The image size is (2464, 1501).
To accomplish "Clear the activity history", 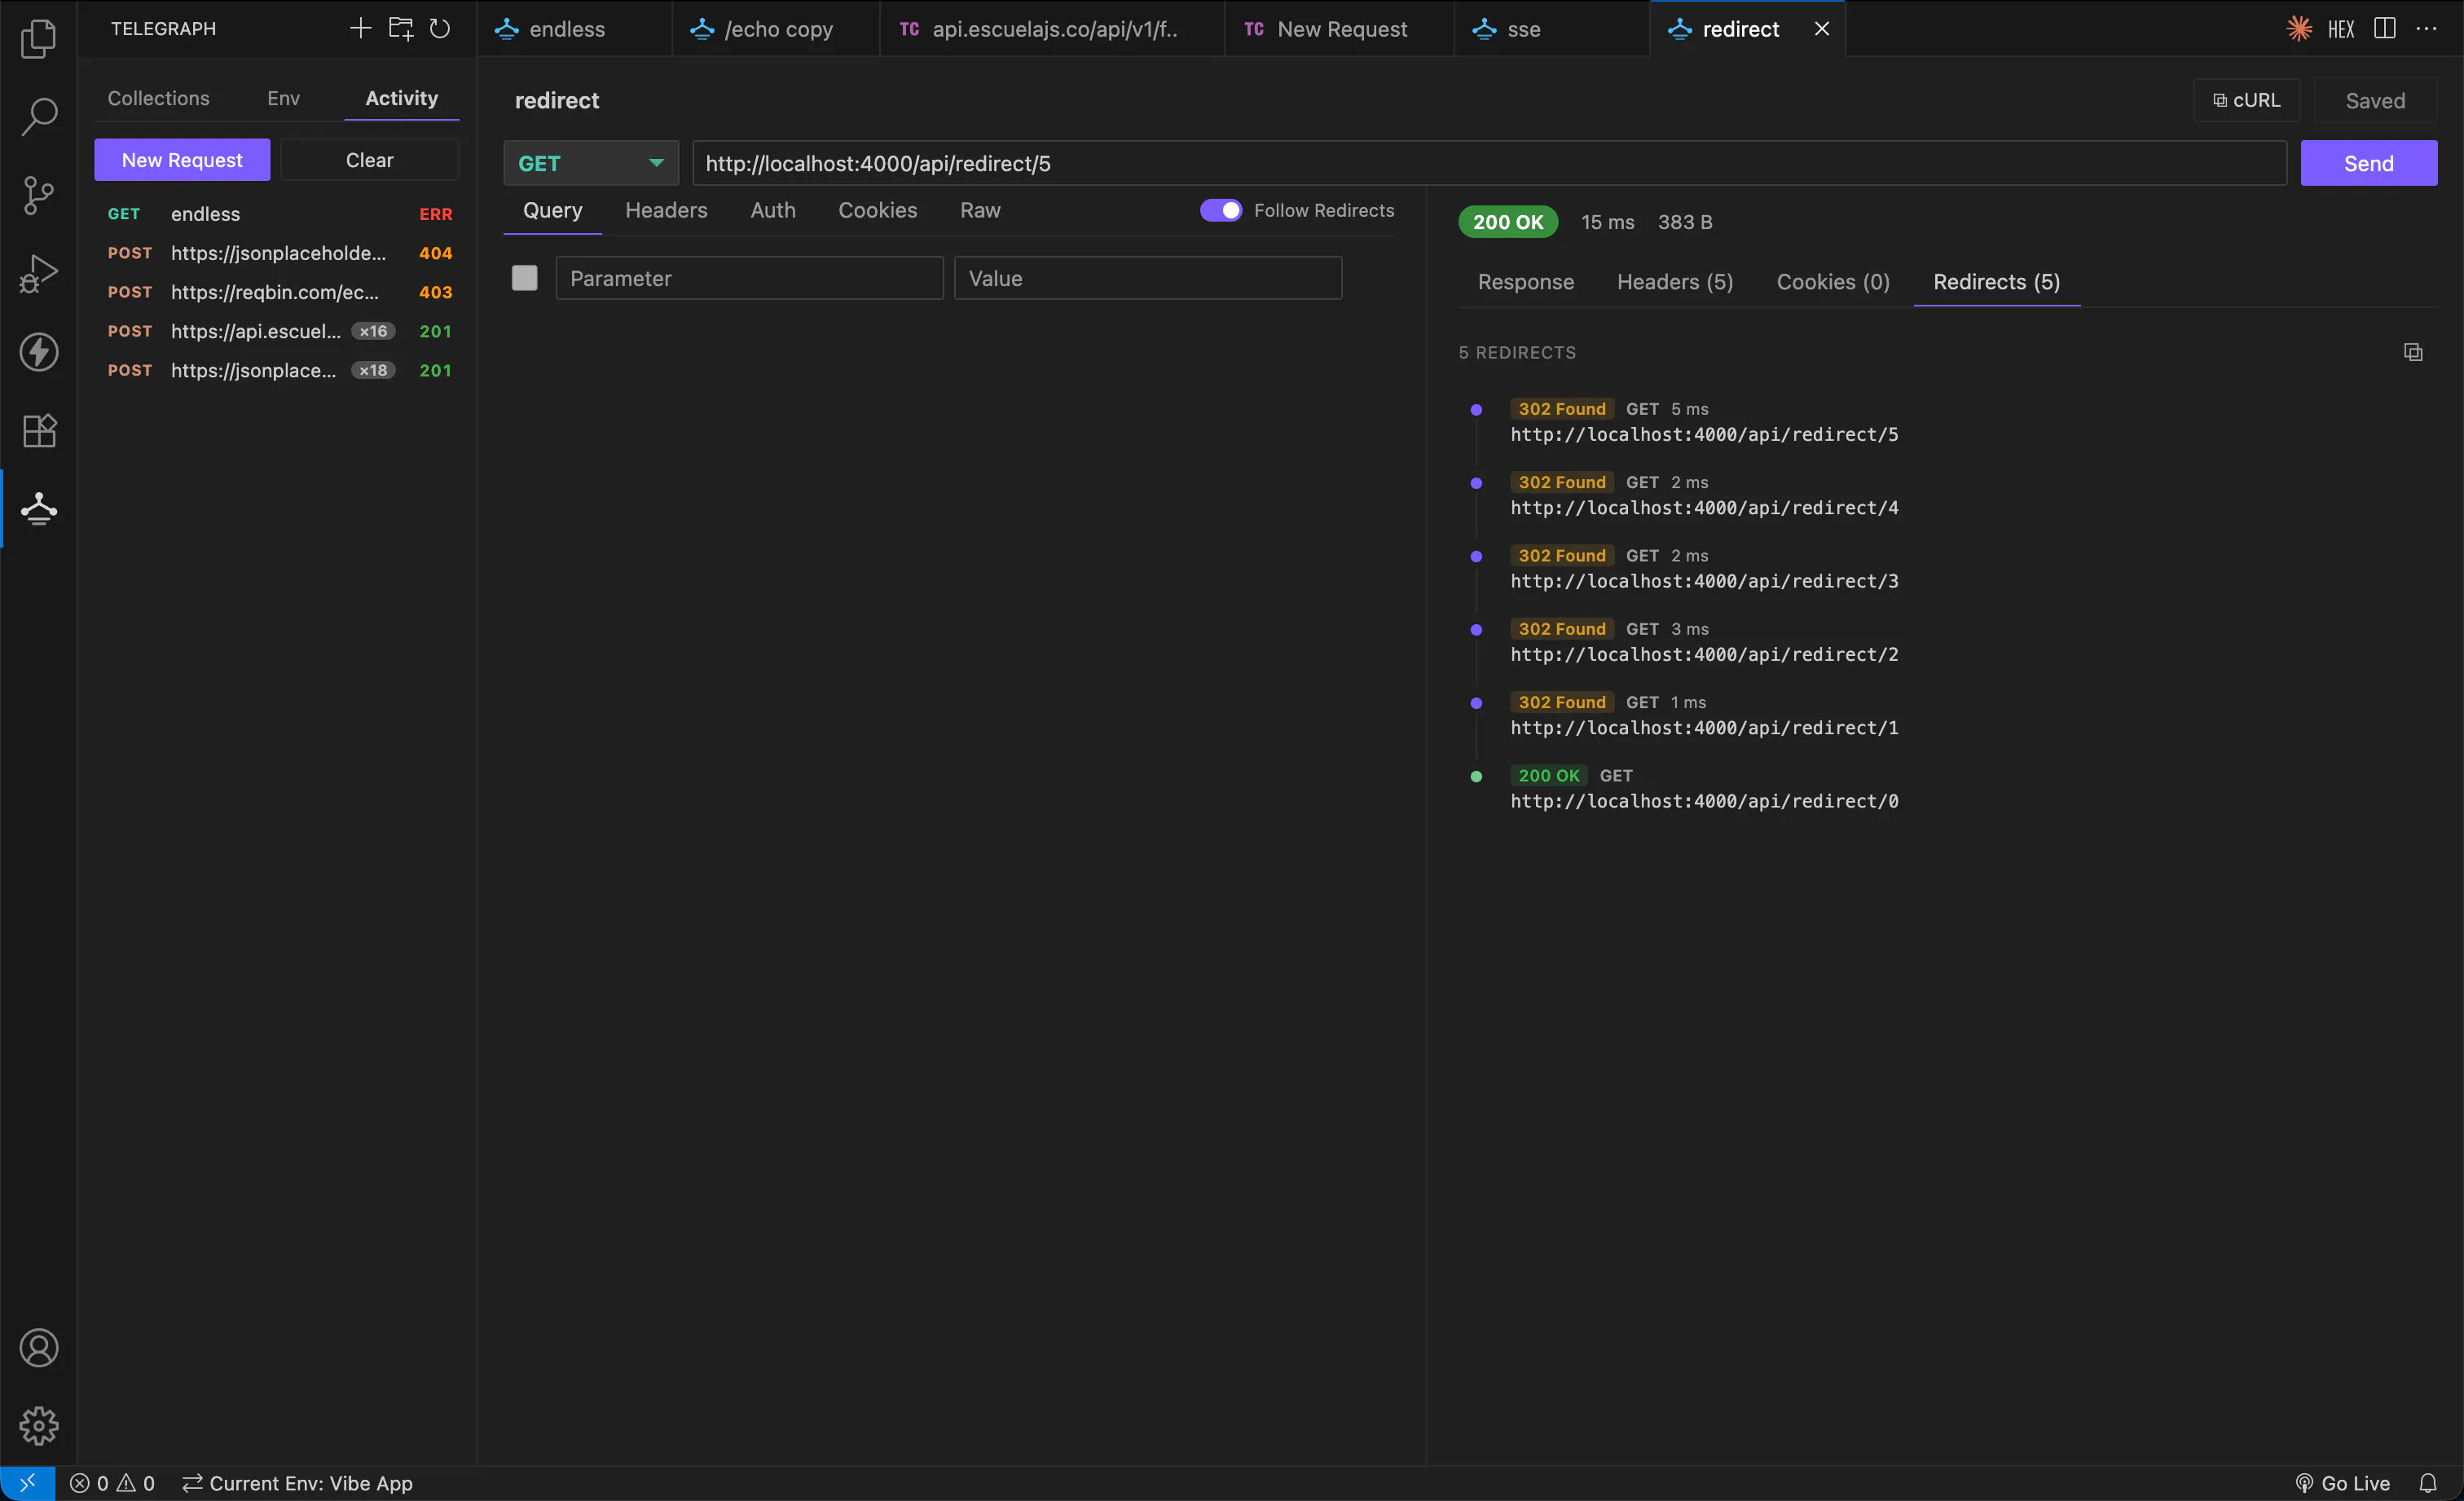I will pos(369,160).
